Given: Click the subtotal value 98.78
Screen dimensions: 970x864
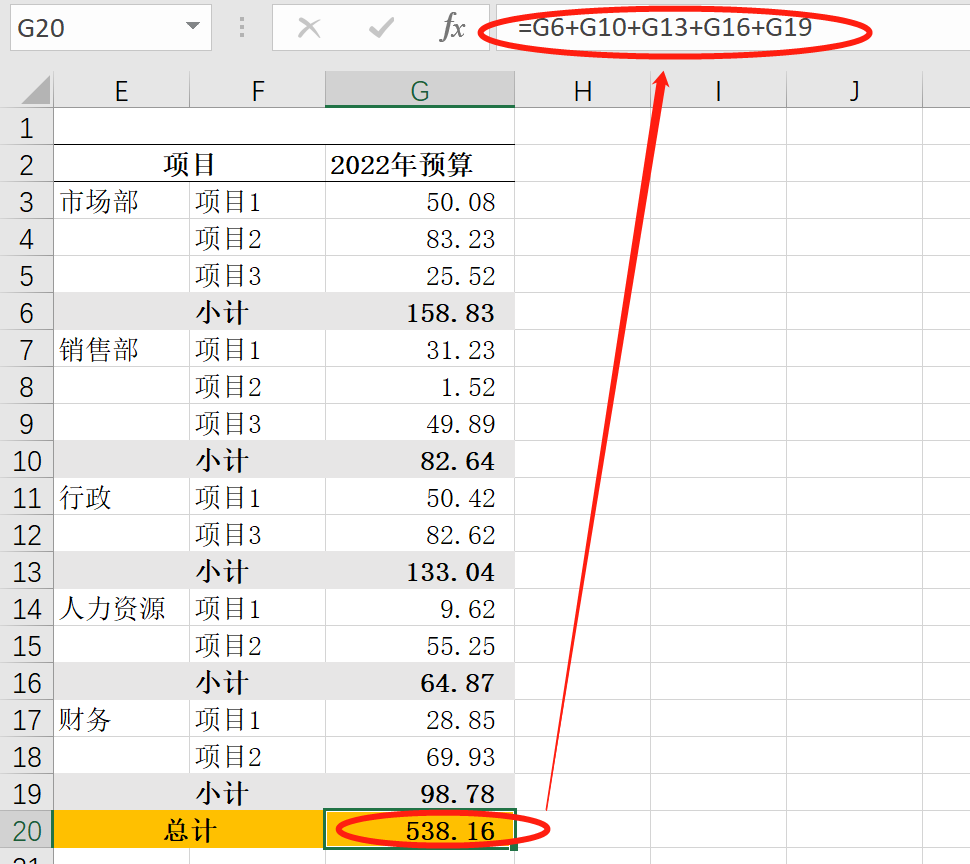Looking at the screenshot, I should 420,793.
